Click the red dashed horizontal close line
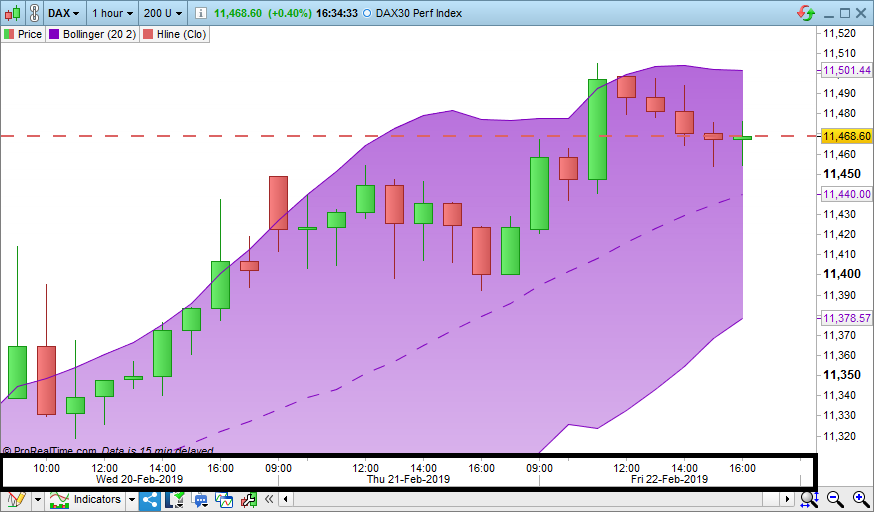Image resolution: width=874 pixels, height=512 pixels. coord(410,136)
